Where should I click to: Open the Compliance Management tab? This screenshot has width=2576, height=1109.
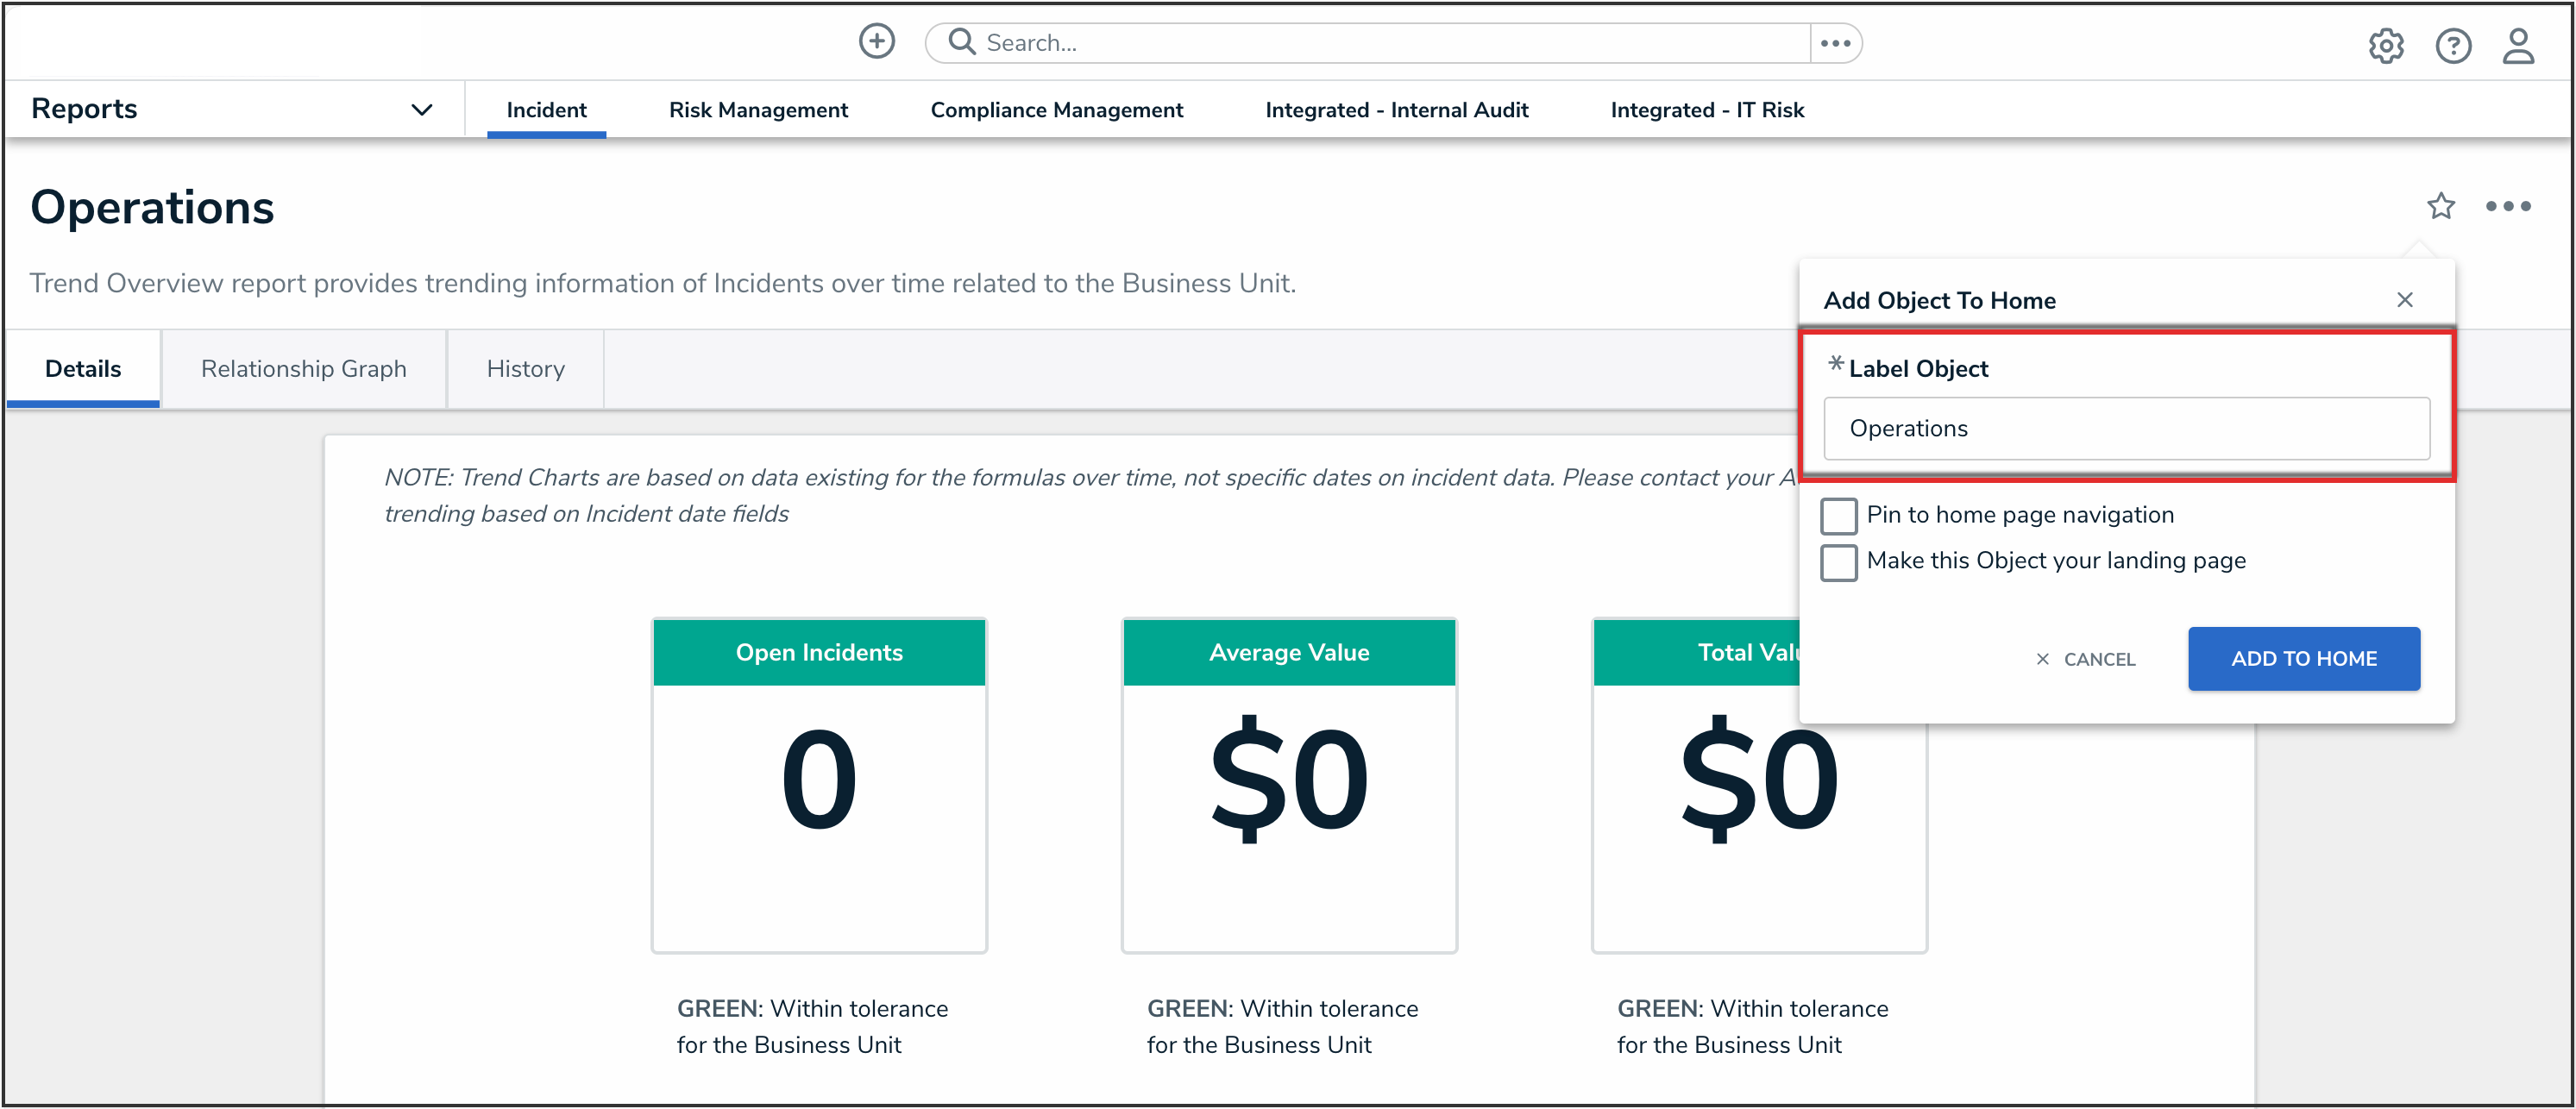[x=1056, y=110]
